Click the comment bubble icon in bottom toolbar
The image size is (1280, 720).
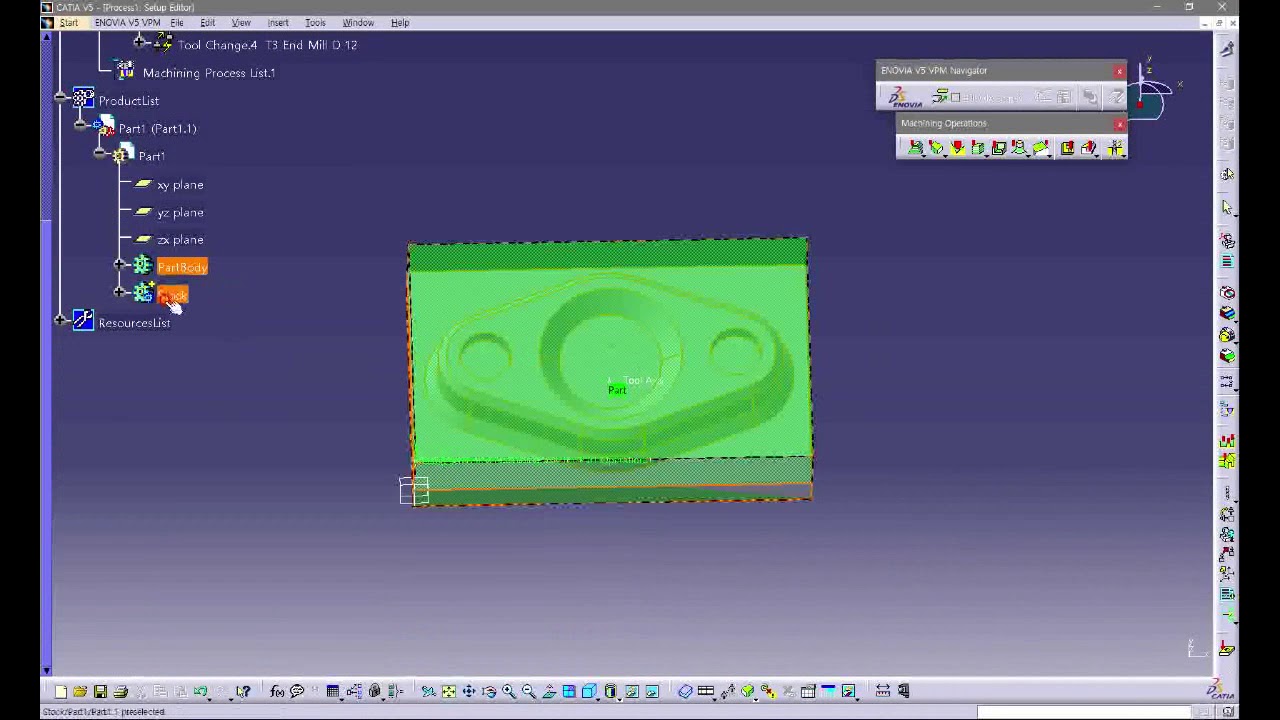pos(297,691)
